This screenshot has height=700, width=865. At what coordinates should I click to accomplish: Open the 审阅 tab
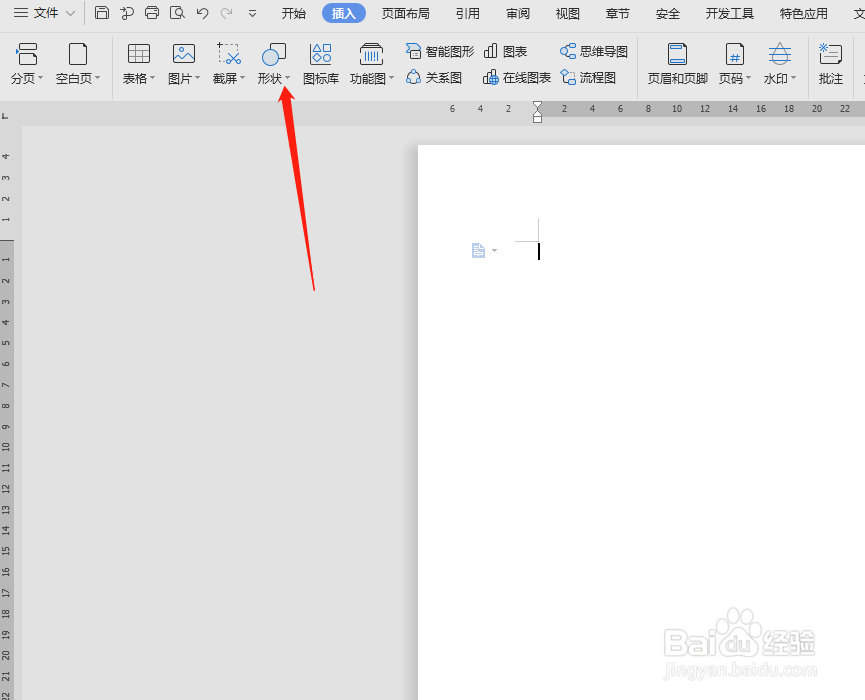click(517, 13)
